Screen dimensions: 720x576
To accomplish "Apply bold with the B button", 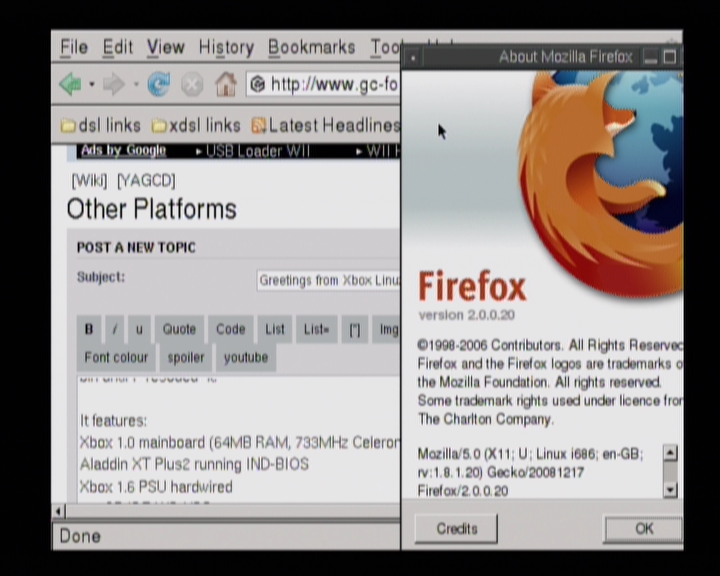I will pos(89,329).
